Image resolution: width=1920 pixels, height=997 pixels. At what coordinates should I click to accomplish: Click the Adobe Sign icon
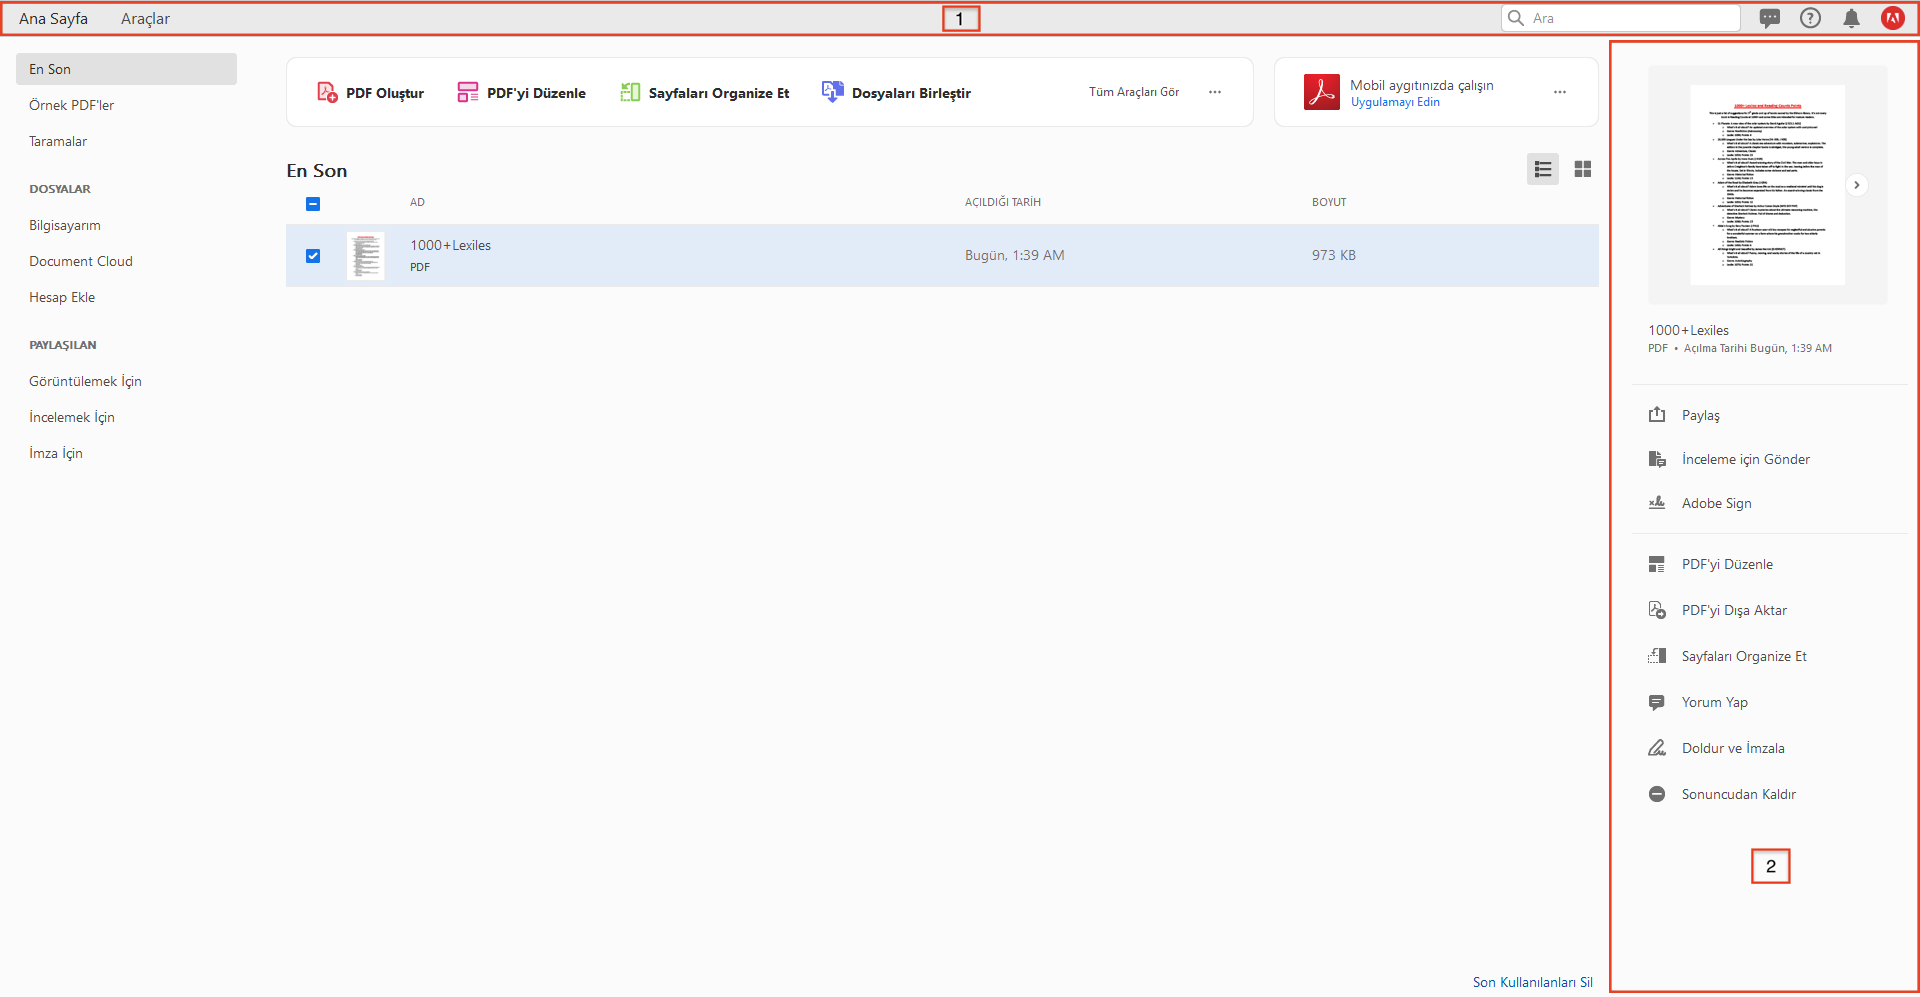pos(1657,503)
